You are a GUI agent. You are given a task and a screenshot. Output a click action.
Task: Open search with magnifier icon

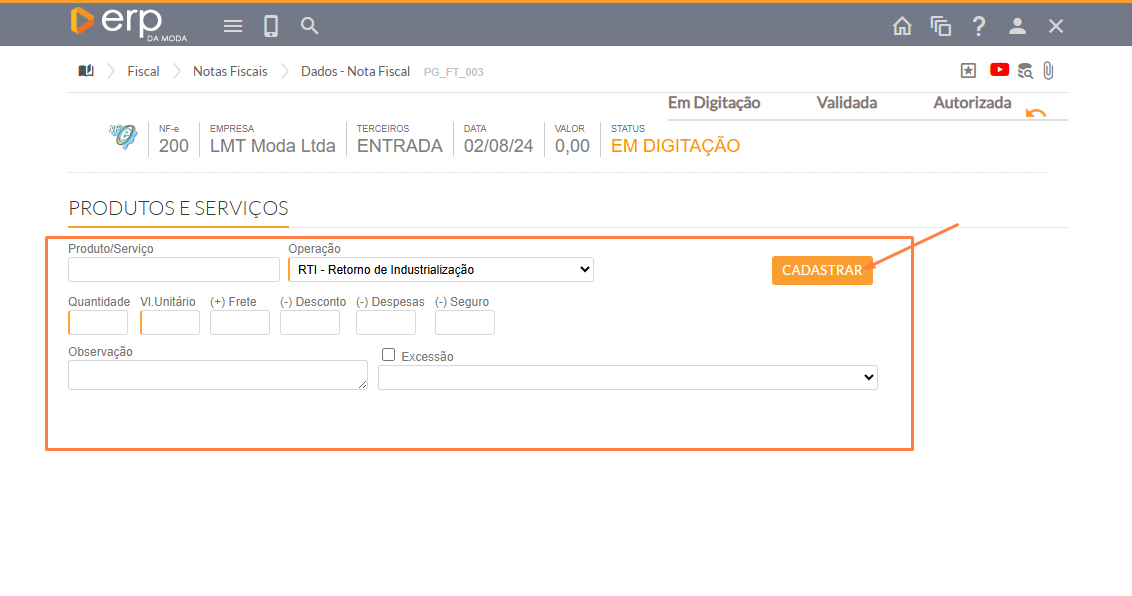pos(310,26)
